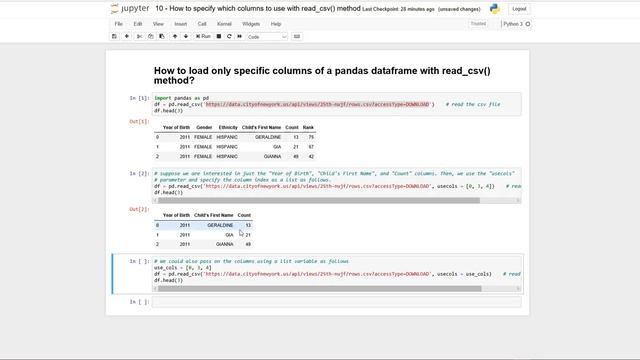Click the Out[1] output prompt
This screenshot has height=360, width=640.
(x=139, y=121)
